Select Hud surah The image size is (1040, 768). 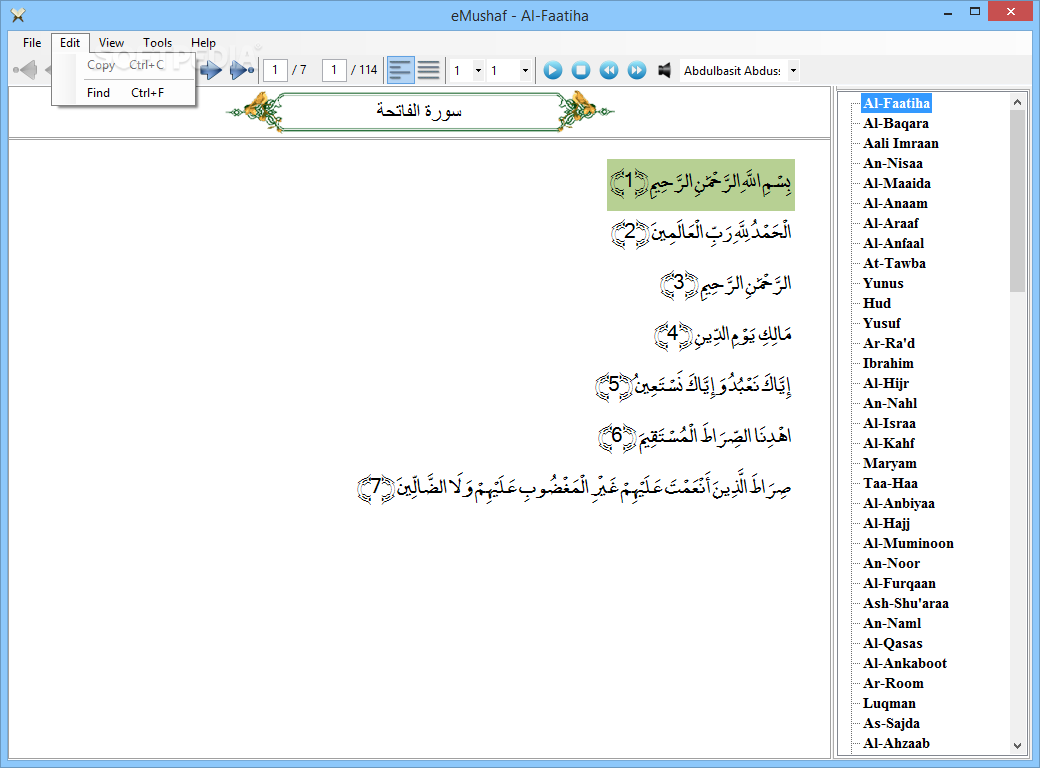[877, 303]
